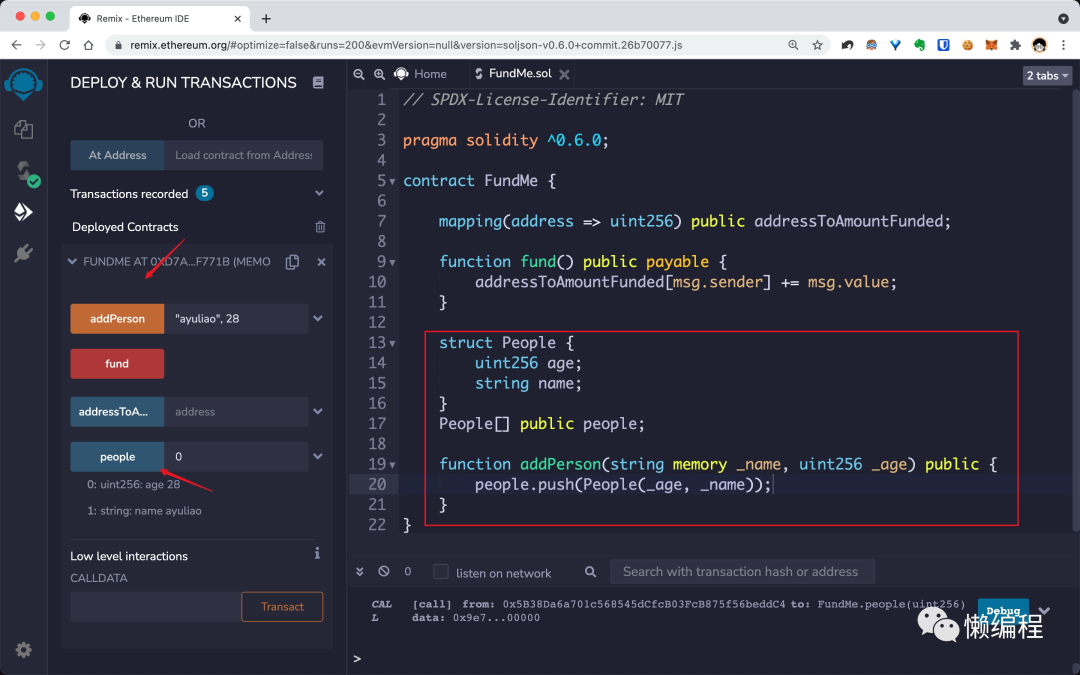
Task: Expand the Transactions recorded section
Action: (319, 194)
